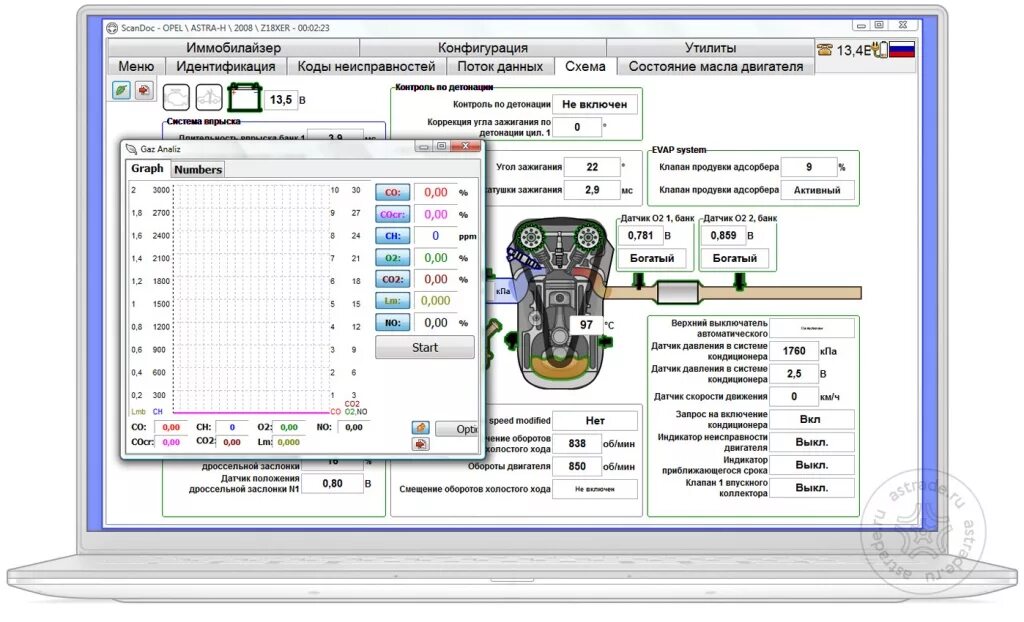The height and width of the screenshot is (622, 1024).
Task: Click the Не включен detonation control field
Action: [594, 105]
